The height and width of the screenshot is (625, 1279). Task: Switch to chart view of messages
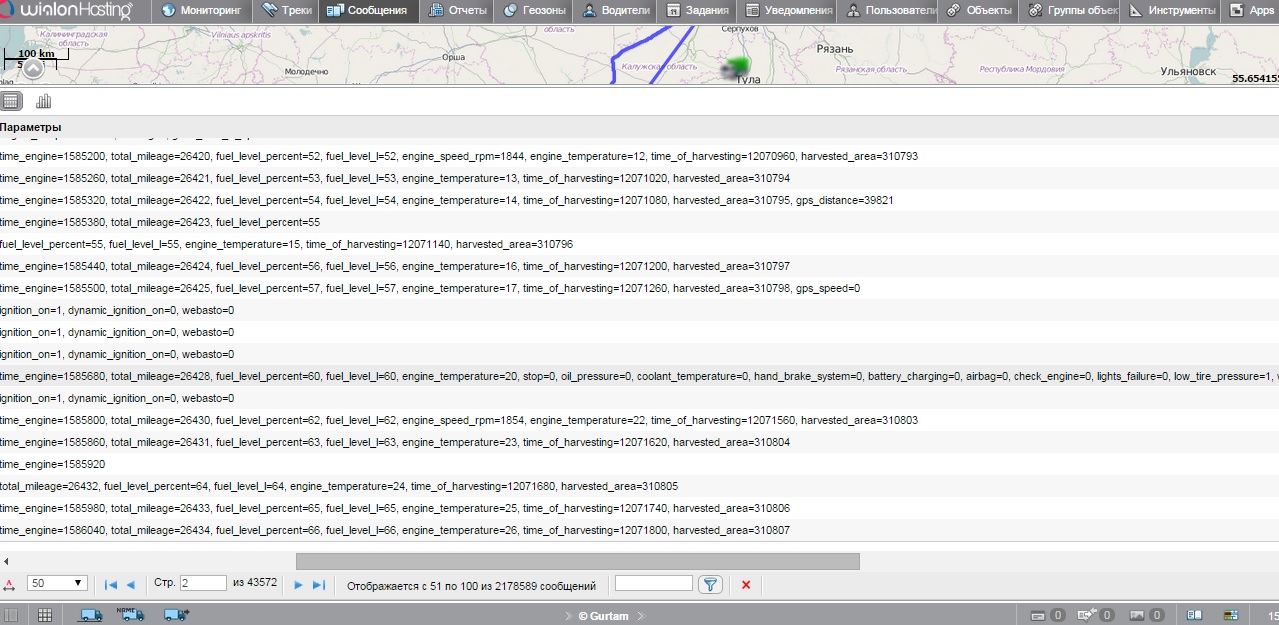click(43, 101)
